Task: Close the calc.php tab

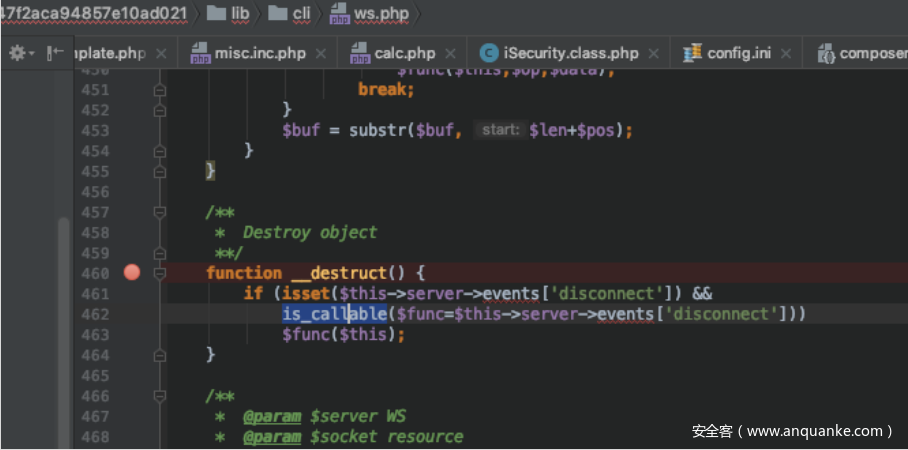Action: 452,53
